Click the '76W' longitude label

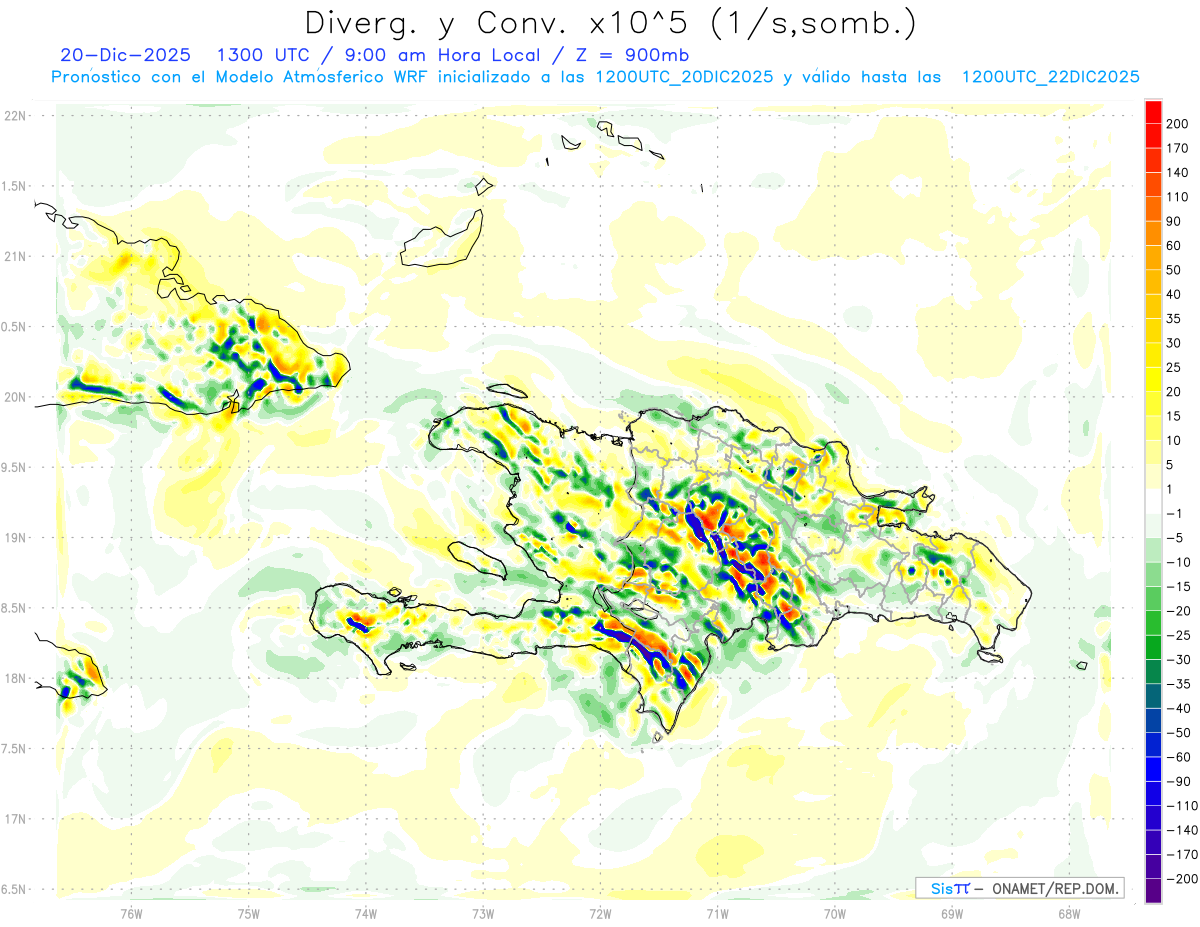tap(131, 913)
